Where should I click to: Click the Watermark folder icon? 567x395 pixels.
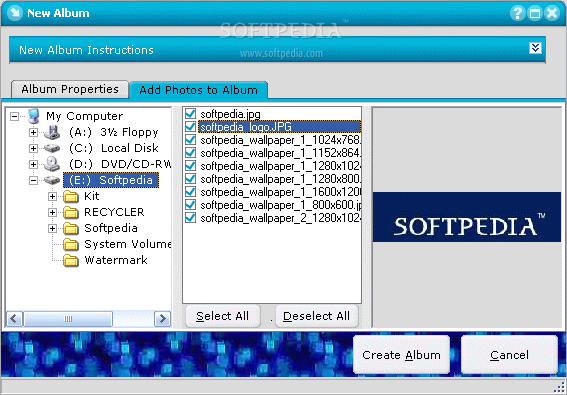(x=71, y=260)
